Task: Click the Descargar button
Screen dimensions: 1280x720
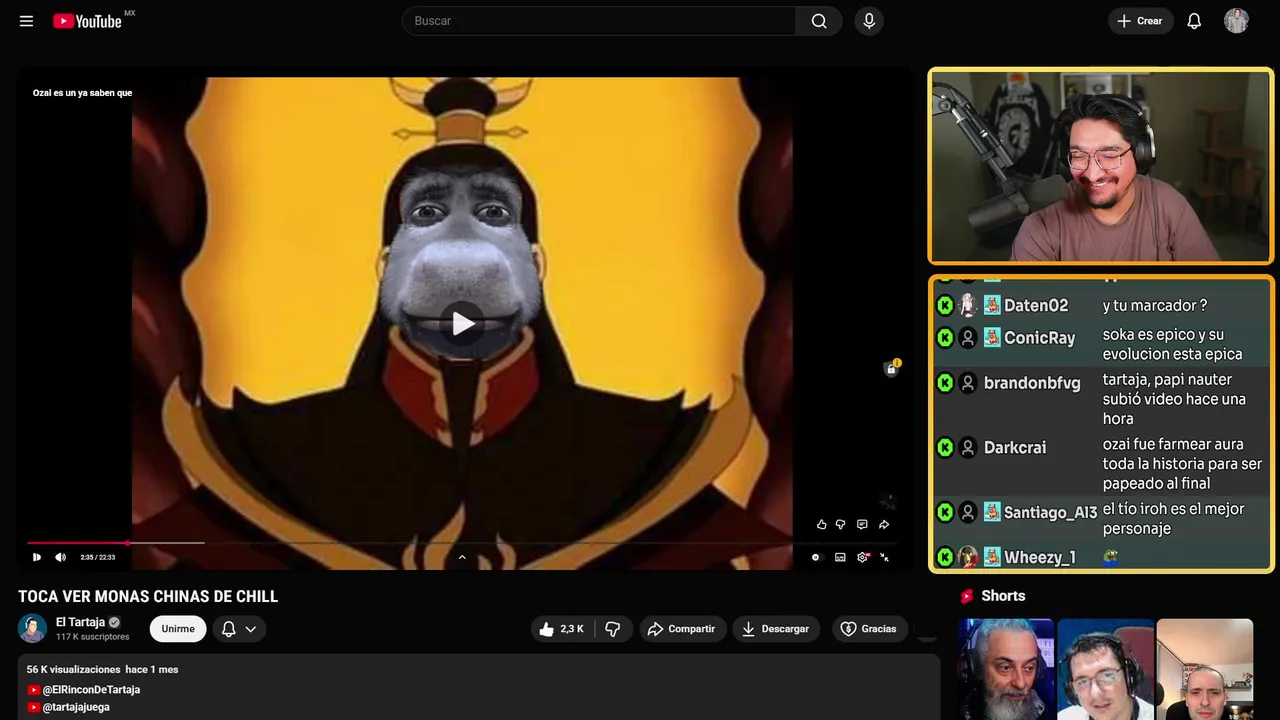Action: (x=775, y=629)
